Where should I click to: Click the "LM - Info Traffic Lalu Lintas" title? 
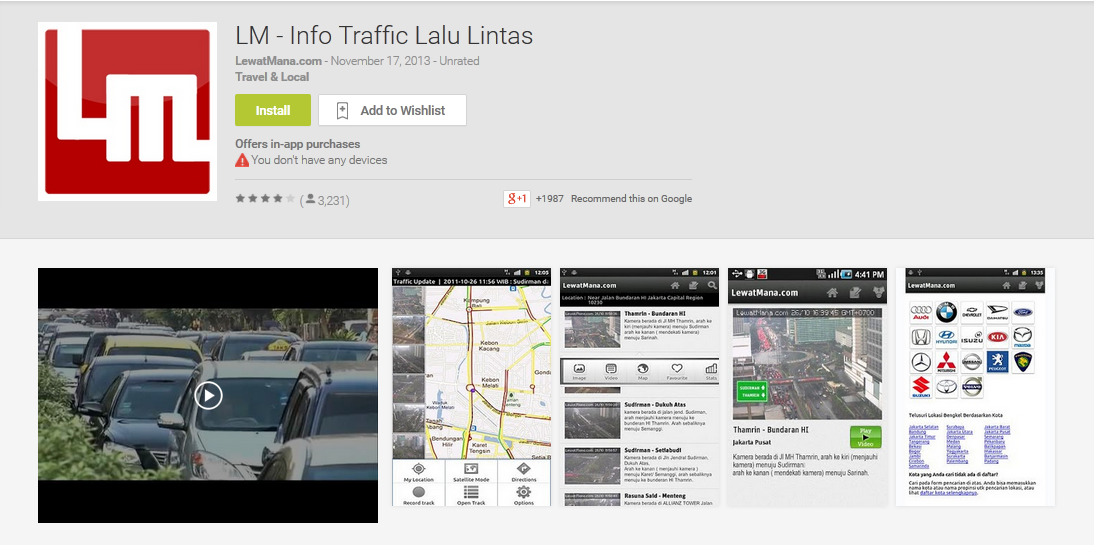(x=384, y=35)
